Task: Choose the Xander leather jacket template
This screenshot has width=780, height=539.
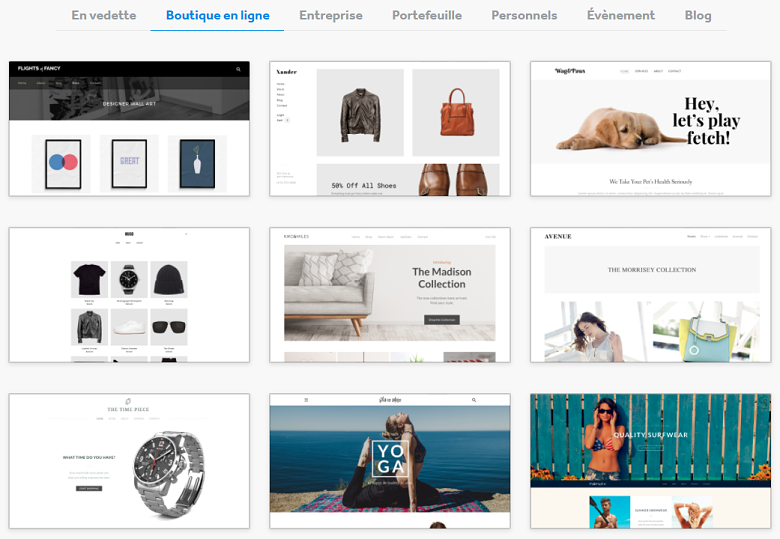Action: [390, 129]
